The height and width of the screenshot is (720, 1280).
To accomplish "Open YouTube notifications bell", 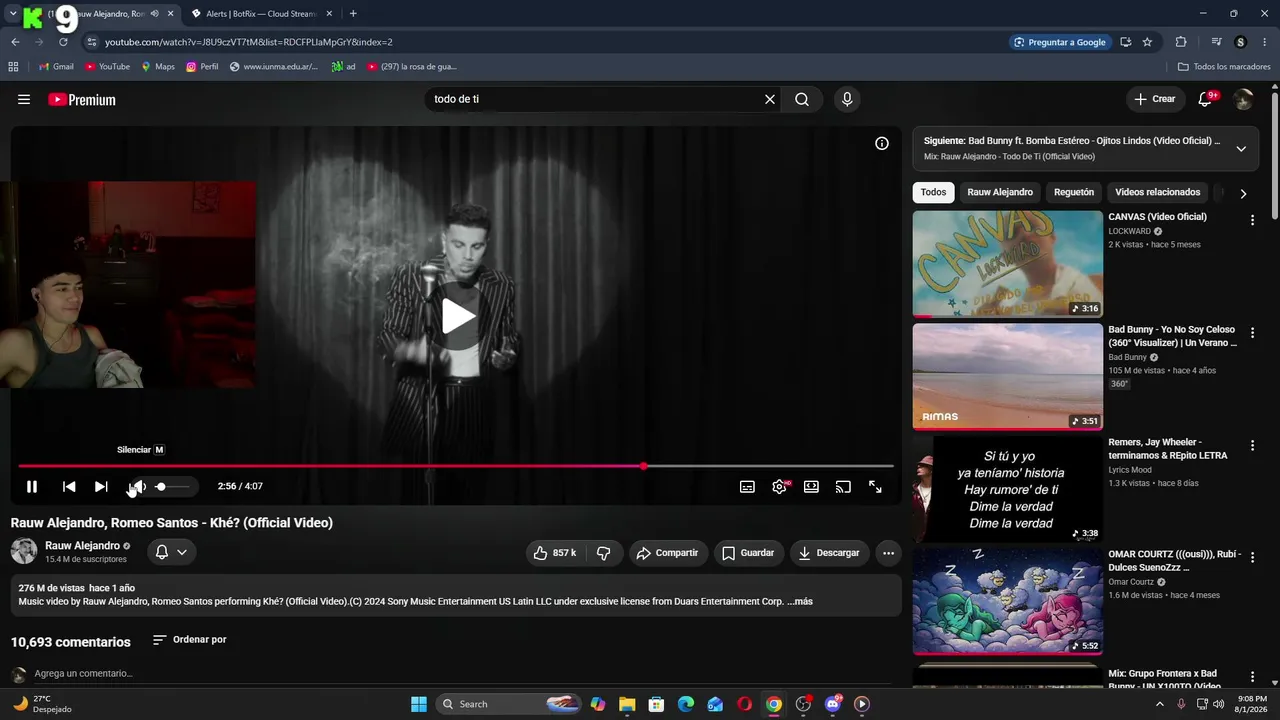I will click(x=1206, y=99).
